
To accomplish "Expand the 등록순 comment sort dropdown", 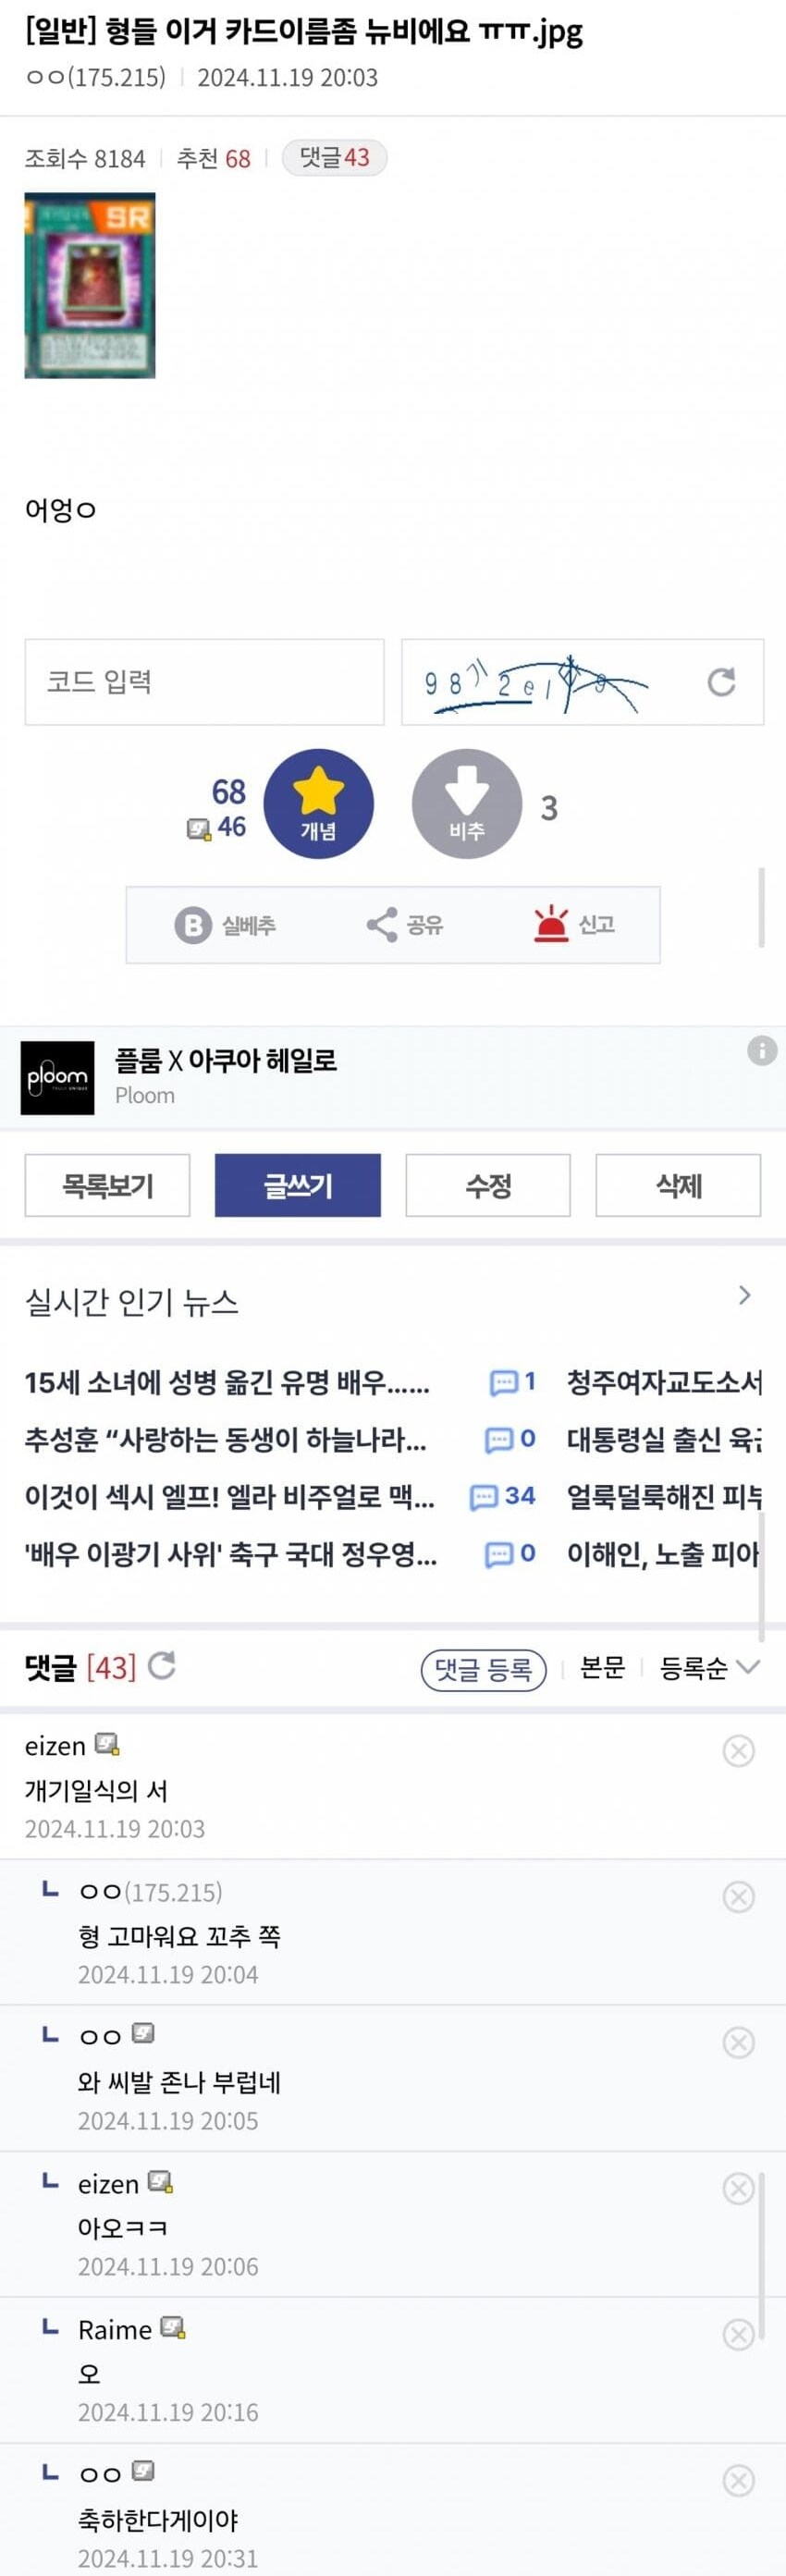I will point(710,1668).
